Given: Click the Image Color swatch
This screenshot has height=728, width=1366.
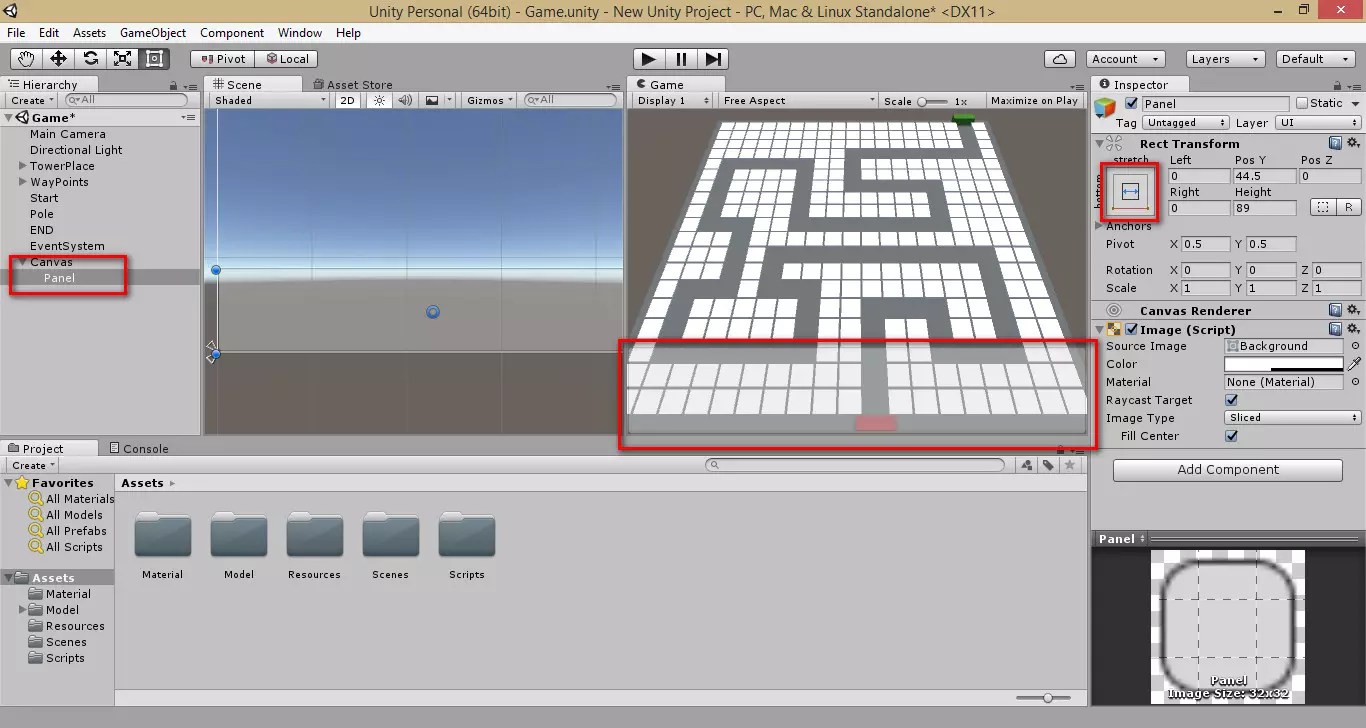Looking at the screenshot, I should (x=1284, y=364).
